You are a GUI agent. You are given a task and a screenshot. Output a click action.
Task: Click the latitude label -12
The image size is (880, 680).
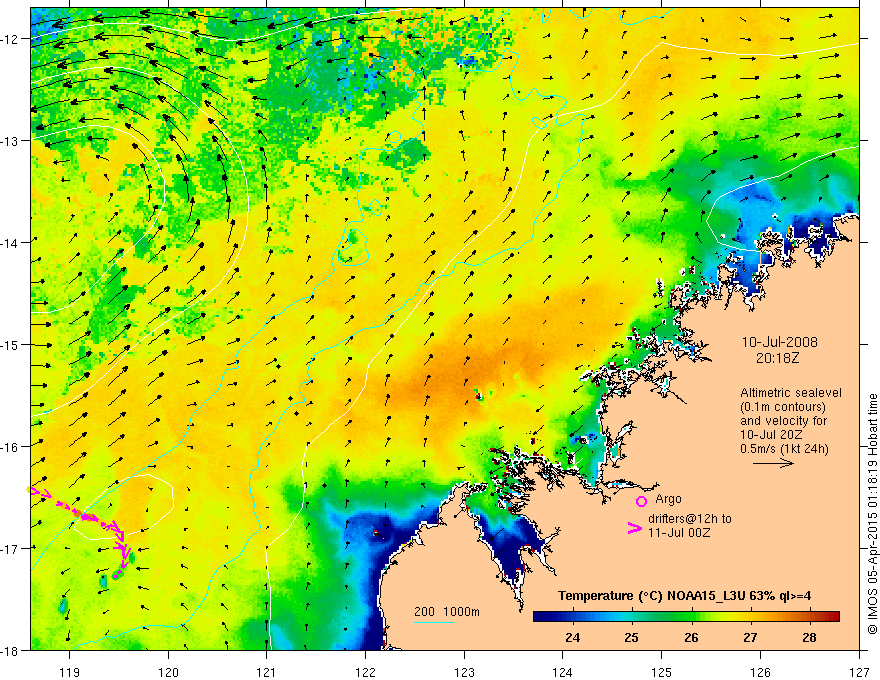[10, 39]
